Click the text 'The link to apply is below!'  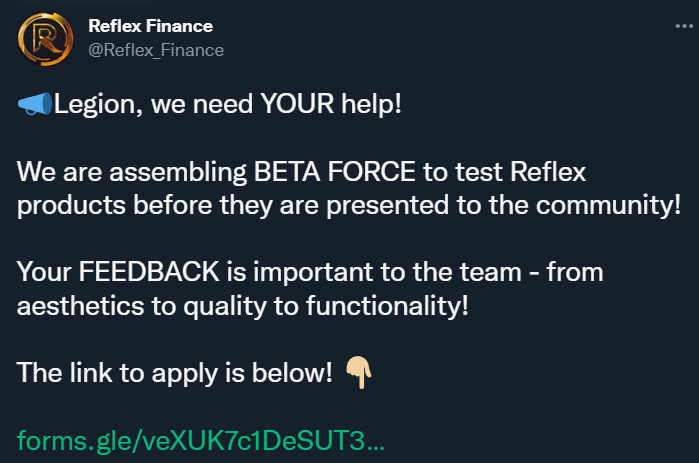click(174, 373)
